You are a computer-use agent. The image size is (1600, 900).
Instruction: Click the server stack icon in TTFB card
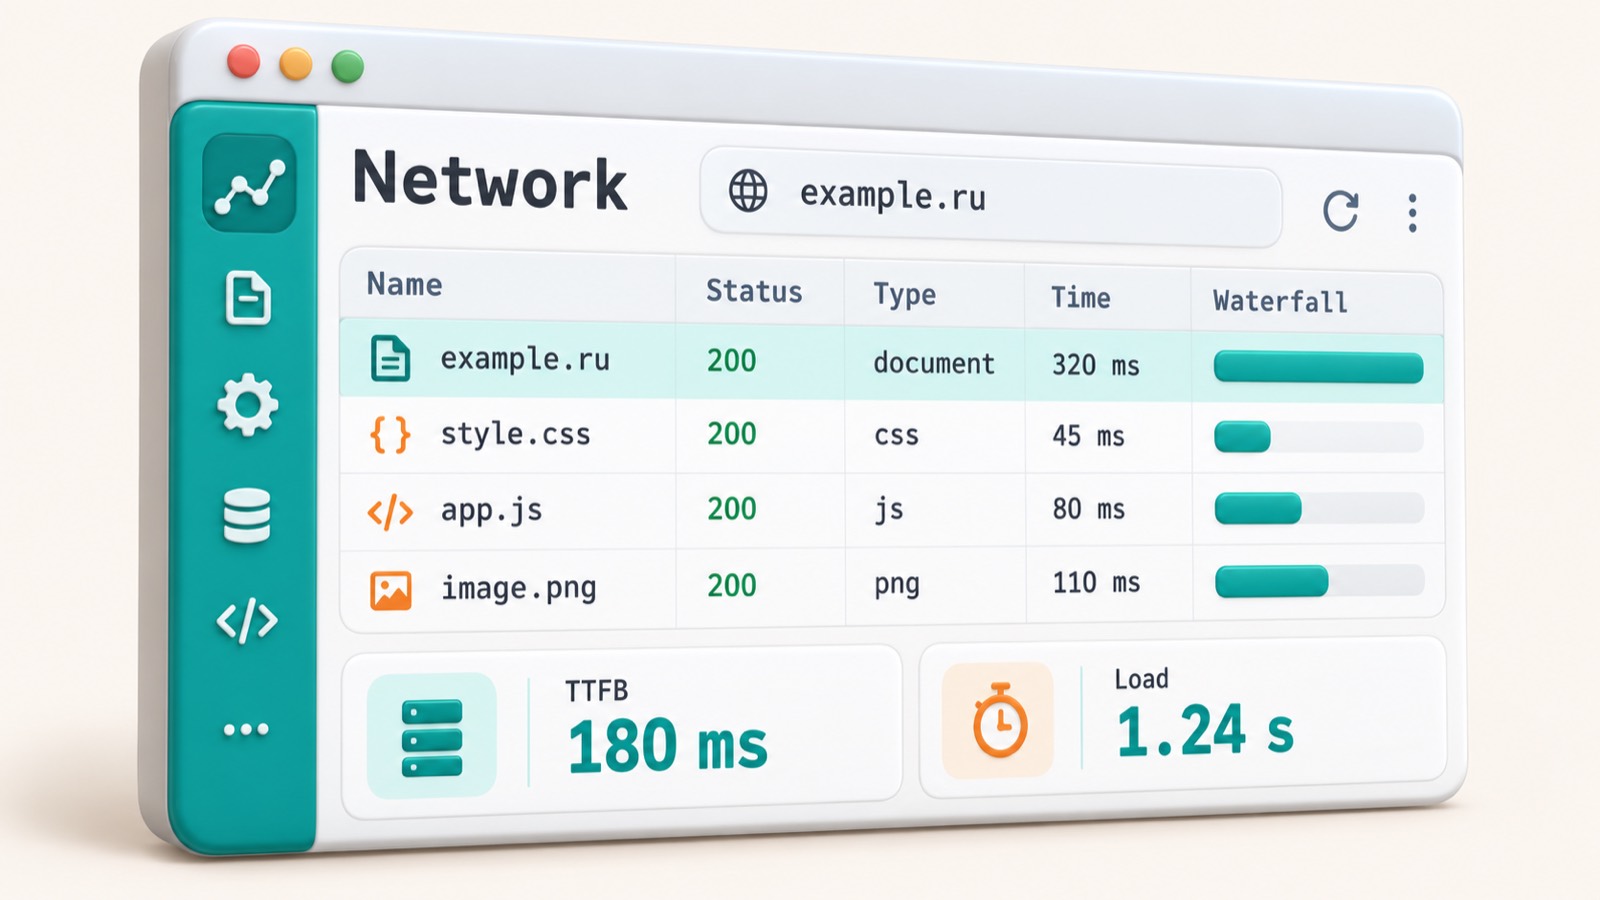pyautogui.click(x=432, y=738)
